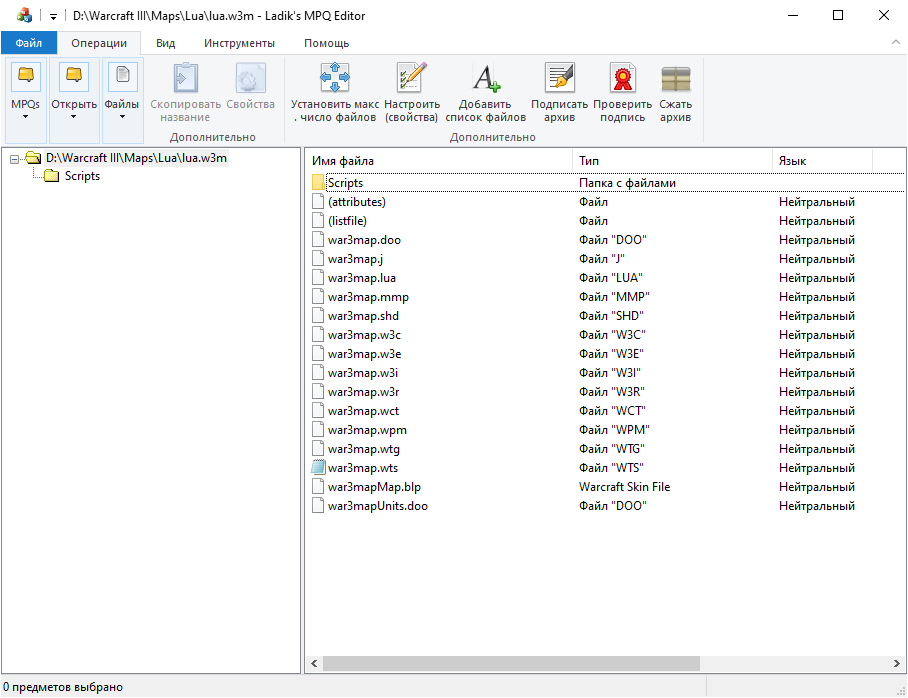Select the war3mapUnits.doo file
Viewport: 908px width, 698px height.
[x=378, y=506]
